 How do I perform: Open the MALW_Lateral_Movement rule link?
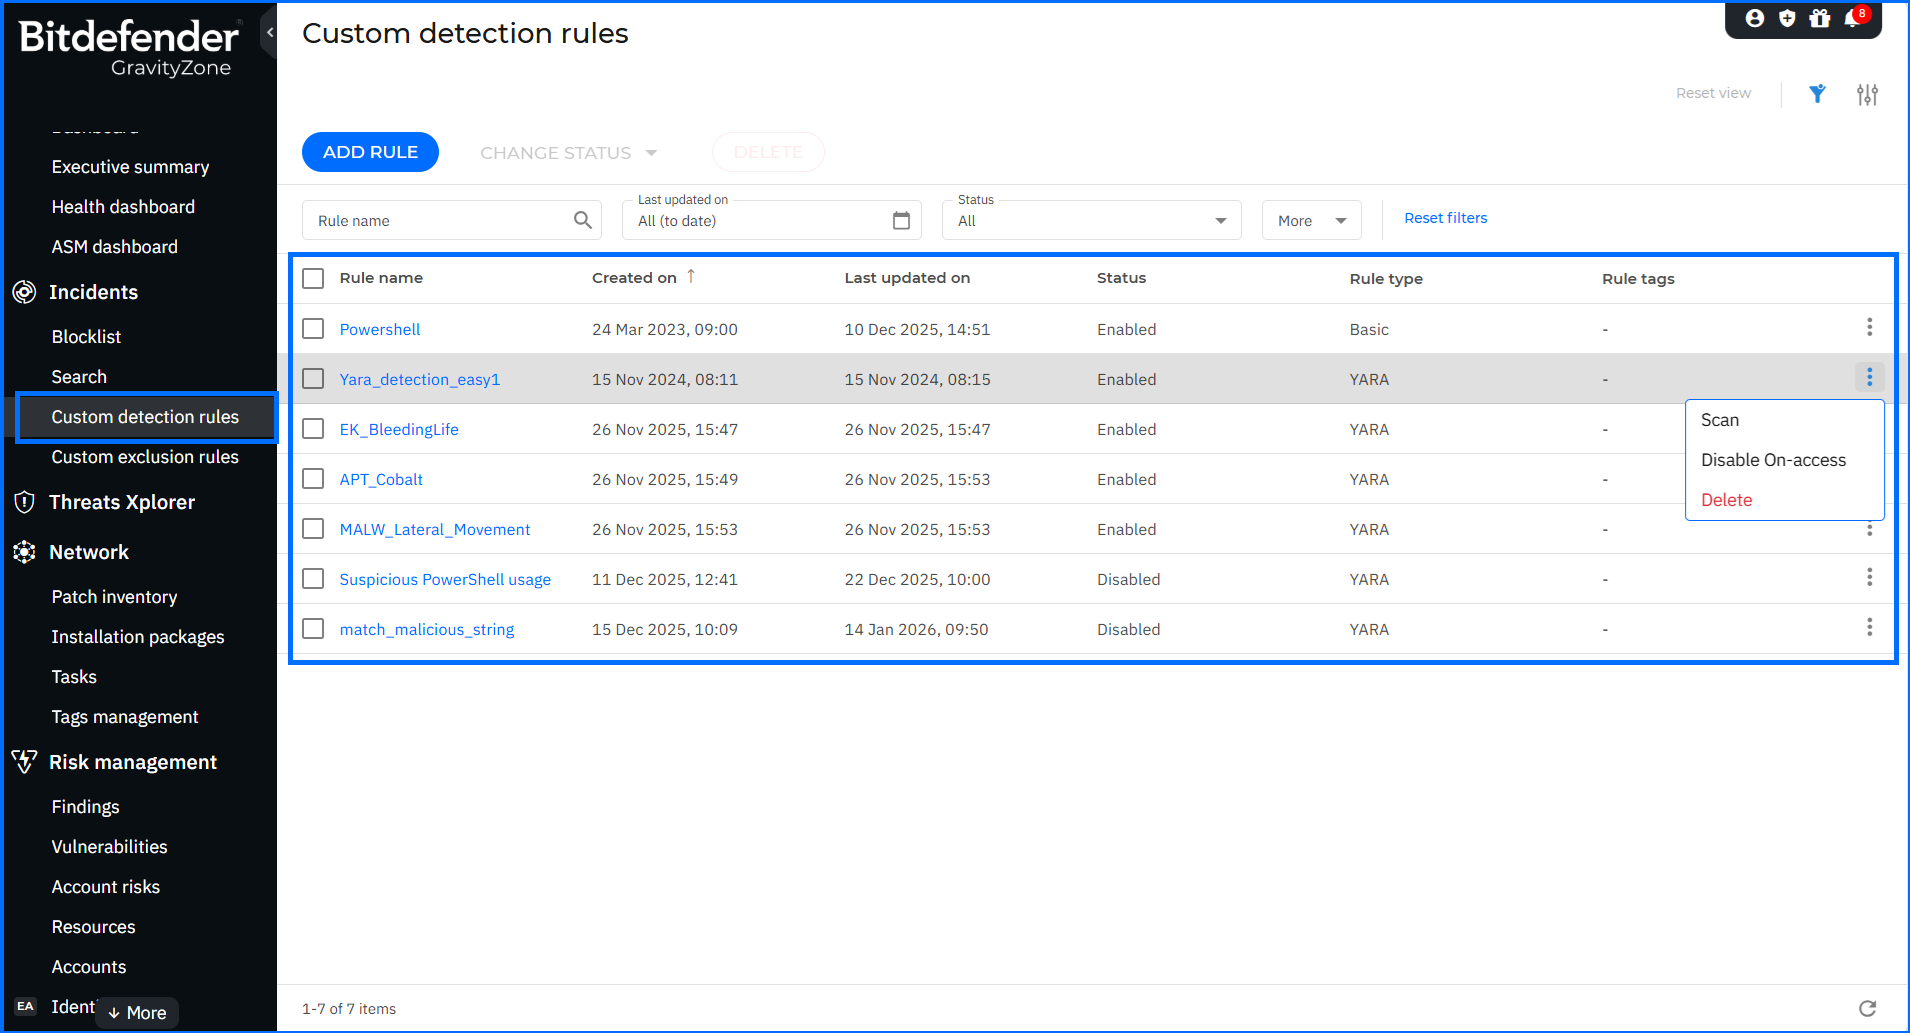435,529
